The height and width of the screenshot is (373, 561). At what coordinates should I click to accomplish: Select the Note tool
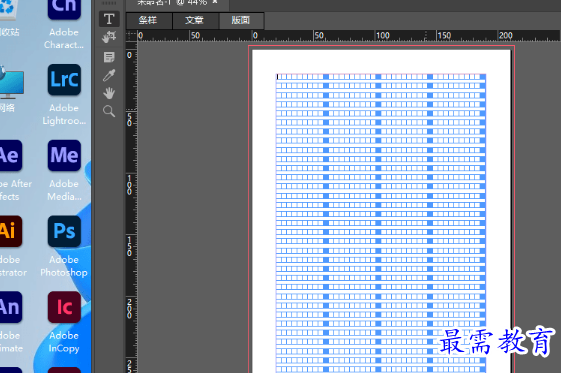109,57
